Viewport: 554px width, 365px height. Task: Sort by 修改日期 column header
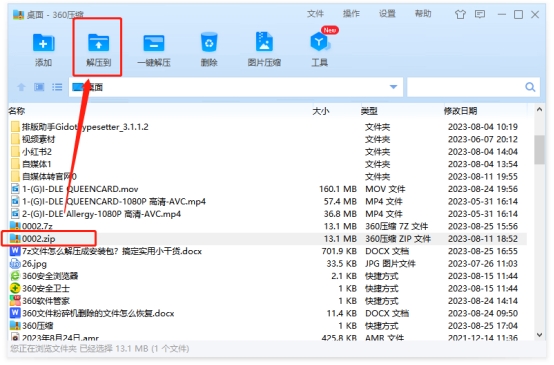(x=460, y=111)
